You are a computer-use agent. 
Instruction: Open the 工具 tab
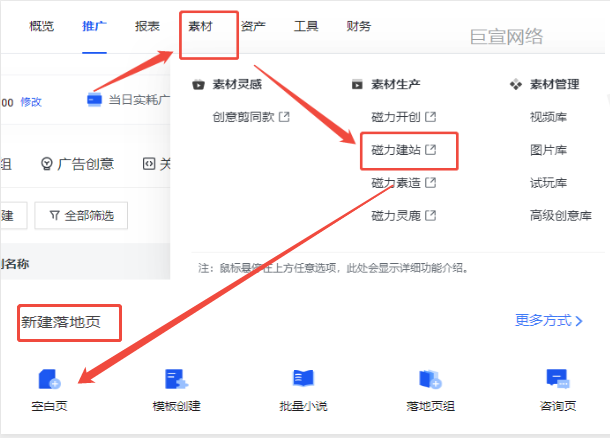[306, 26]
